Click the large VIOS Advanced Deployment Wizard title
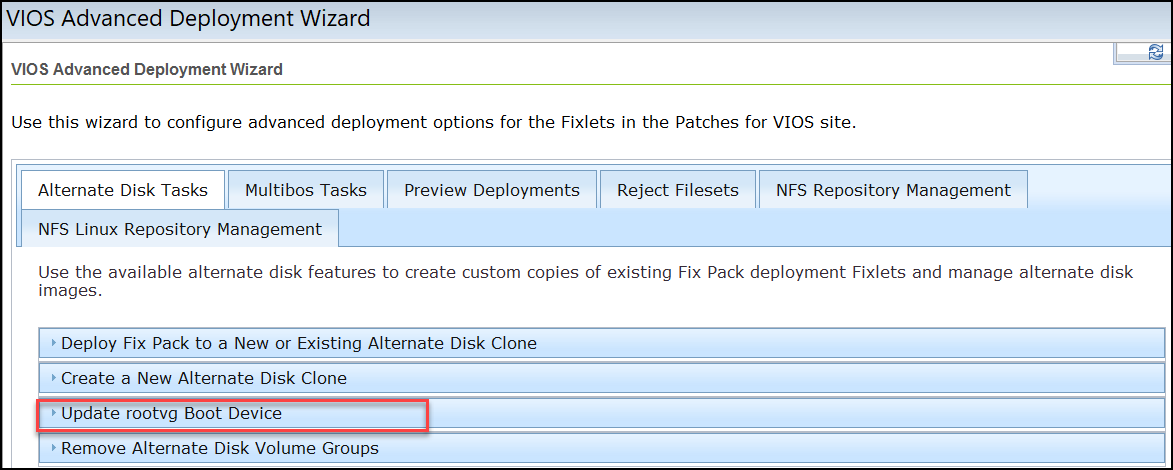 tap(189, 18)
